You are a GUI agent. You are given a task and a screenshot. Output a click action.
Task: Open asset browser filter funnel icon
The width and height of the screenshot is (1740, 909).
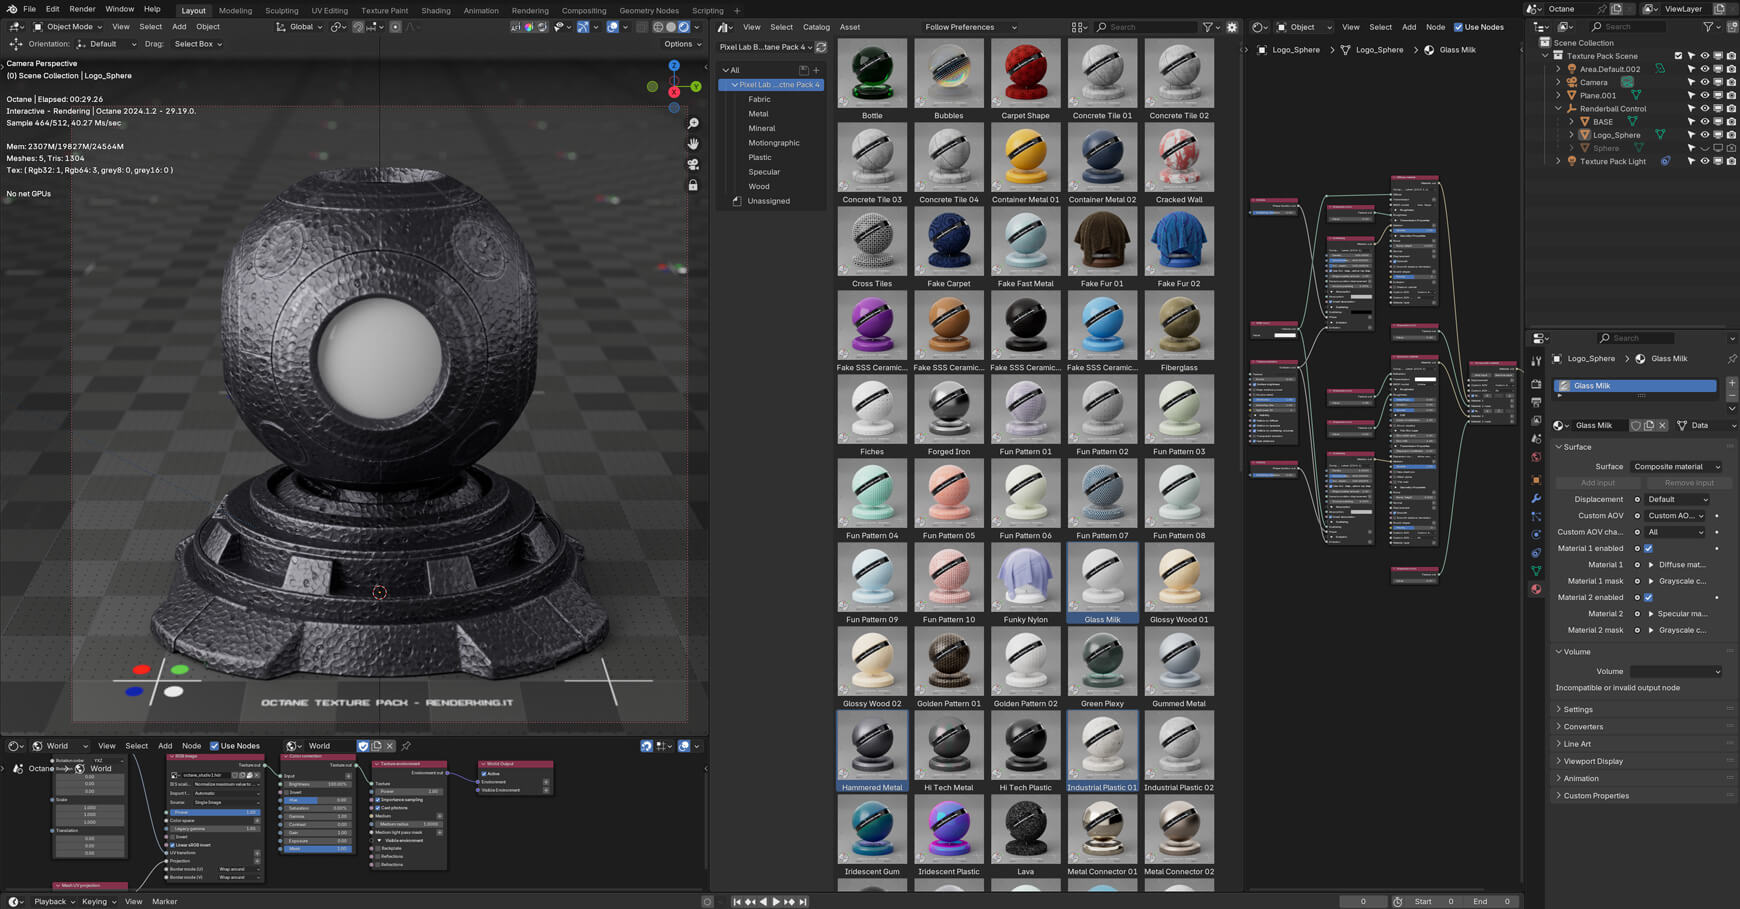1208,27
